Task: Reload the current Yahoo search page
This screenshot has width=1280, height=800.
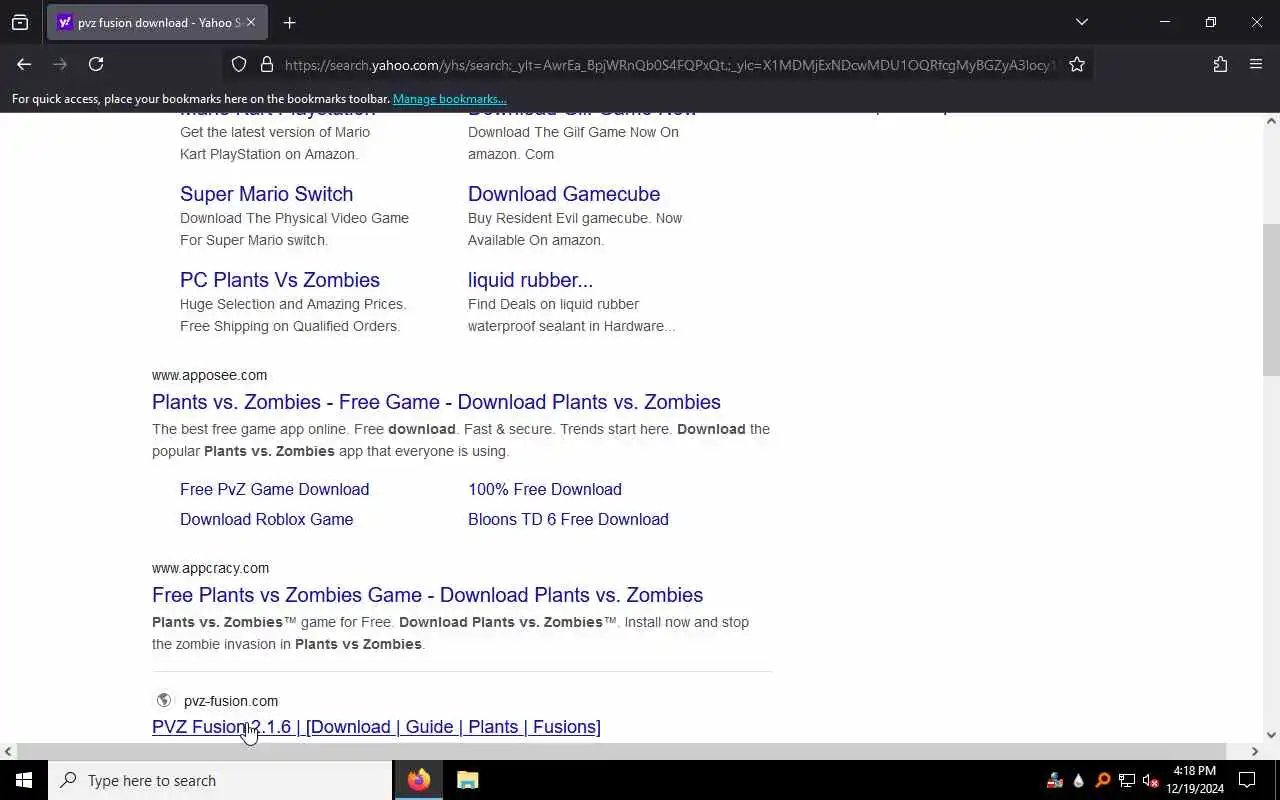Action: 96,64
